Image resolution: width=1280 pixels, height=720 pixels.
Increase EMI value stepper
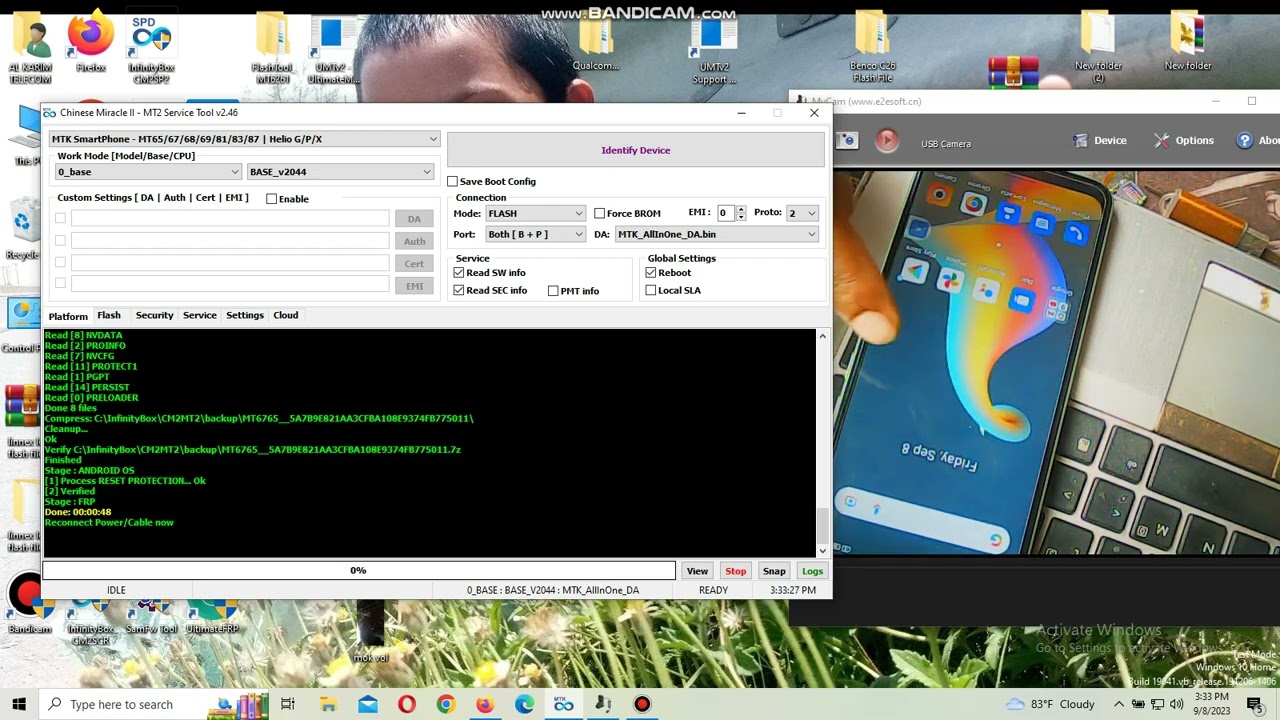[x=741, y=209]
